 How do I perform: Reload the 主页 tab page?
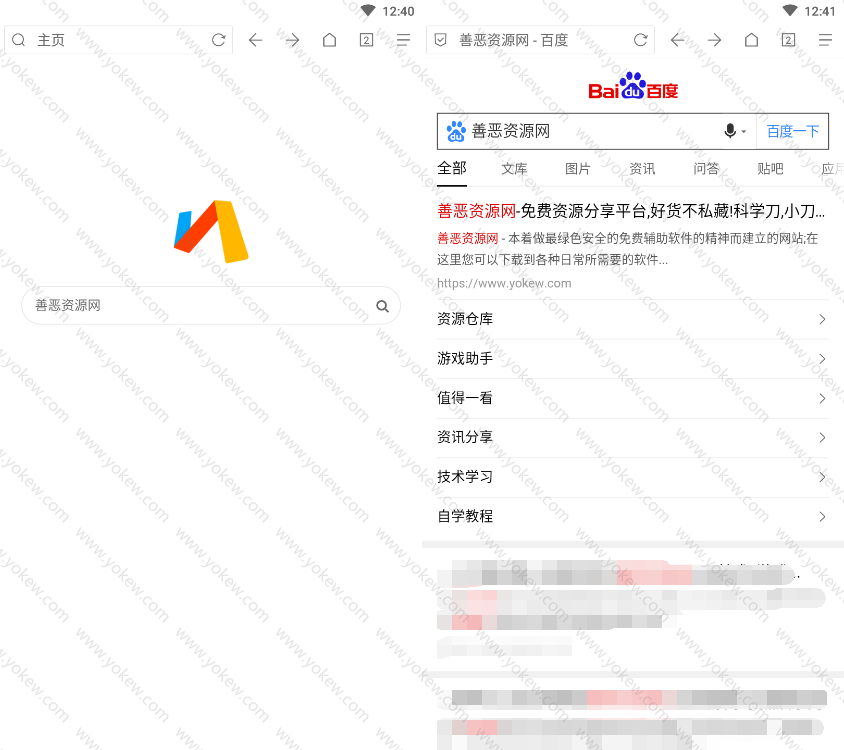pos(218,40)
